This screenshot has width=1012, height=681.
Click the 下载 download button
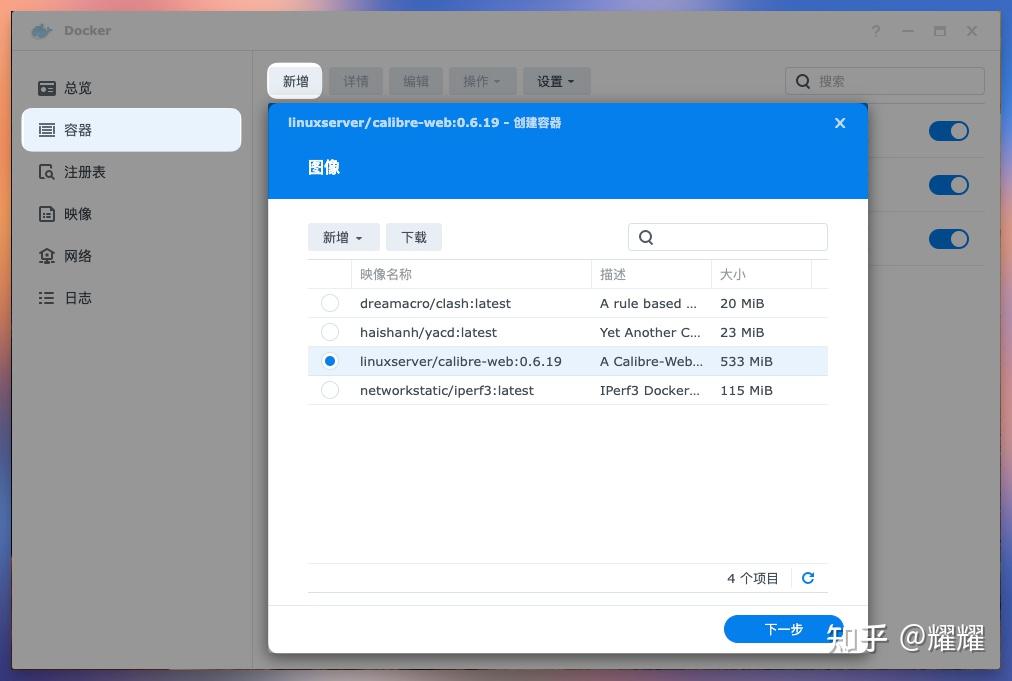[x=414, y=237]
